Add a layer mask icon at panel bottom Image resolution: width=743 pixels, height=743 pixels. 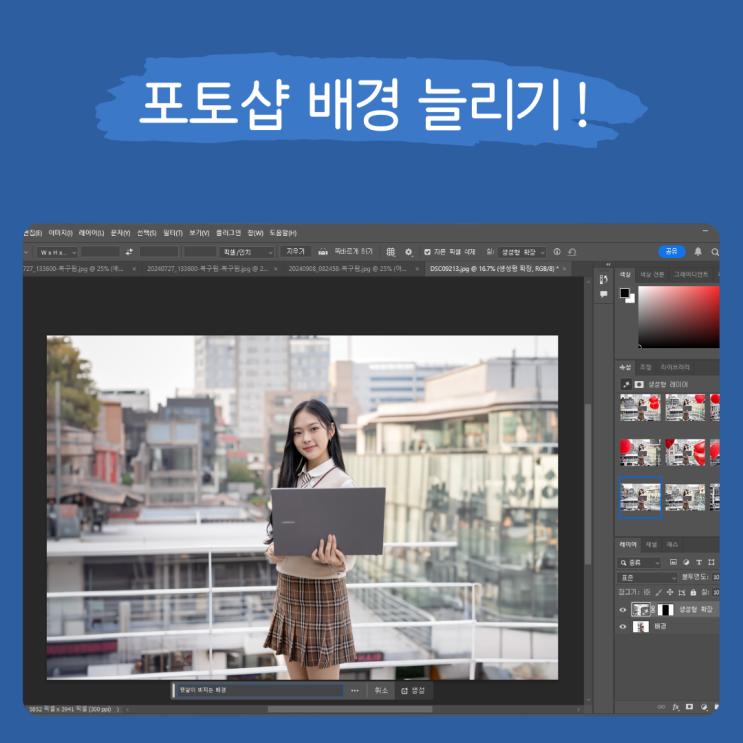[689, 707]
